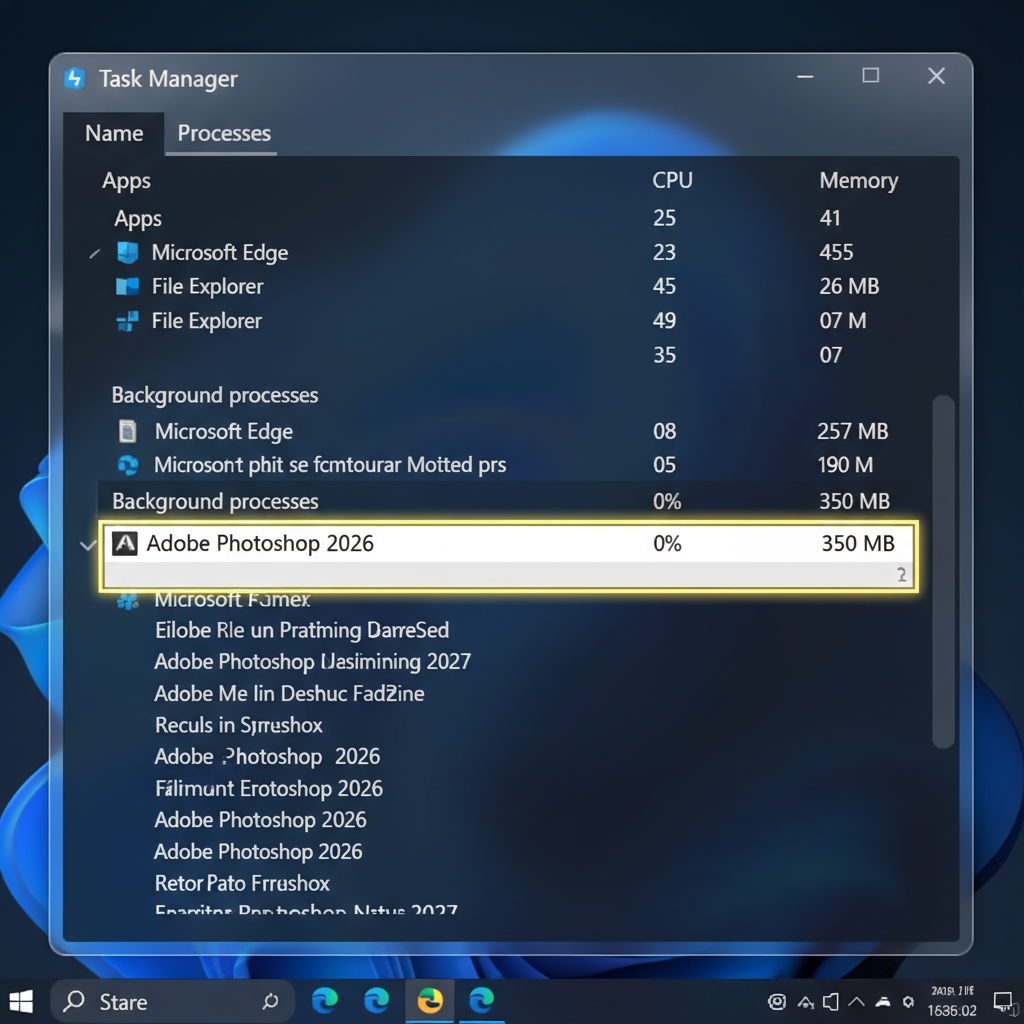Click the document icon beside background Microsoft Edge

point(128,432)
